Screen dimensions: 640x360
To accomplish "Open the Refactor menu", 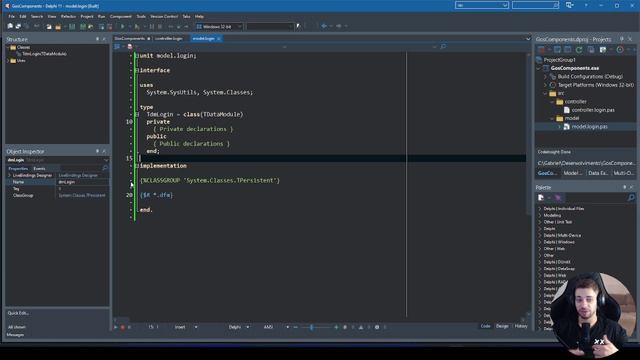I will pyautogui.click(x=69, y=16).
